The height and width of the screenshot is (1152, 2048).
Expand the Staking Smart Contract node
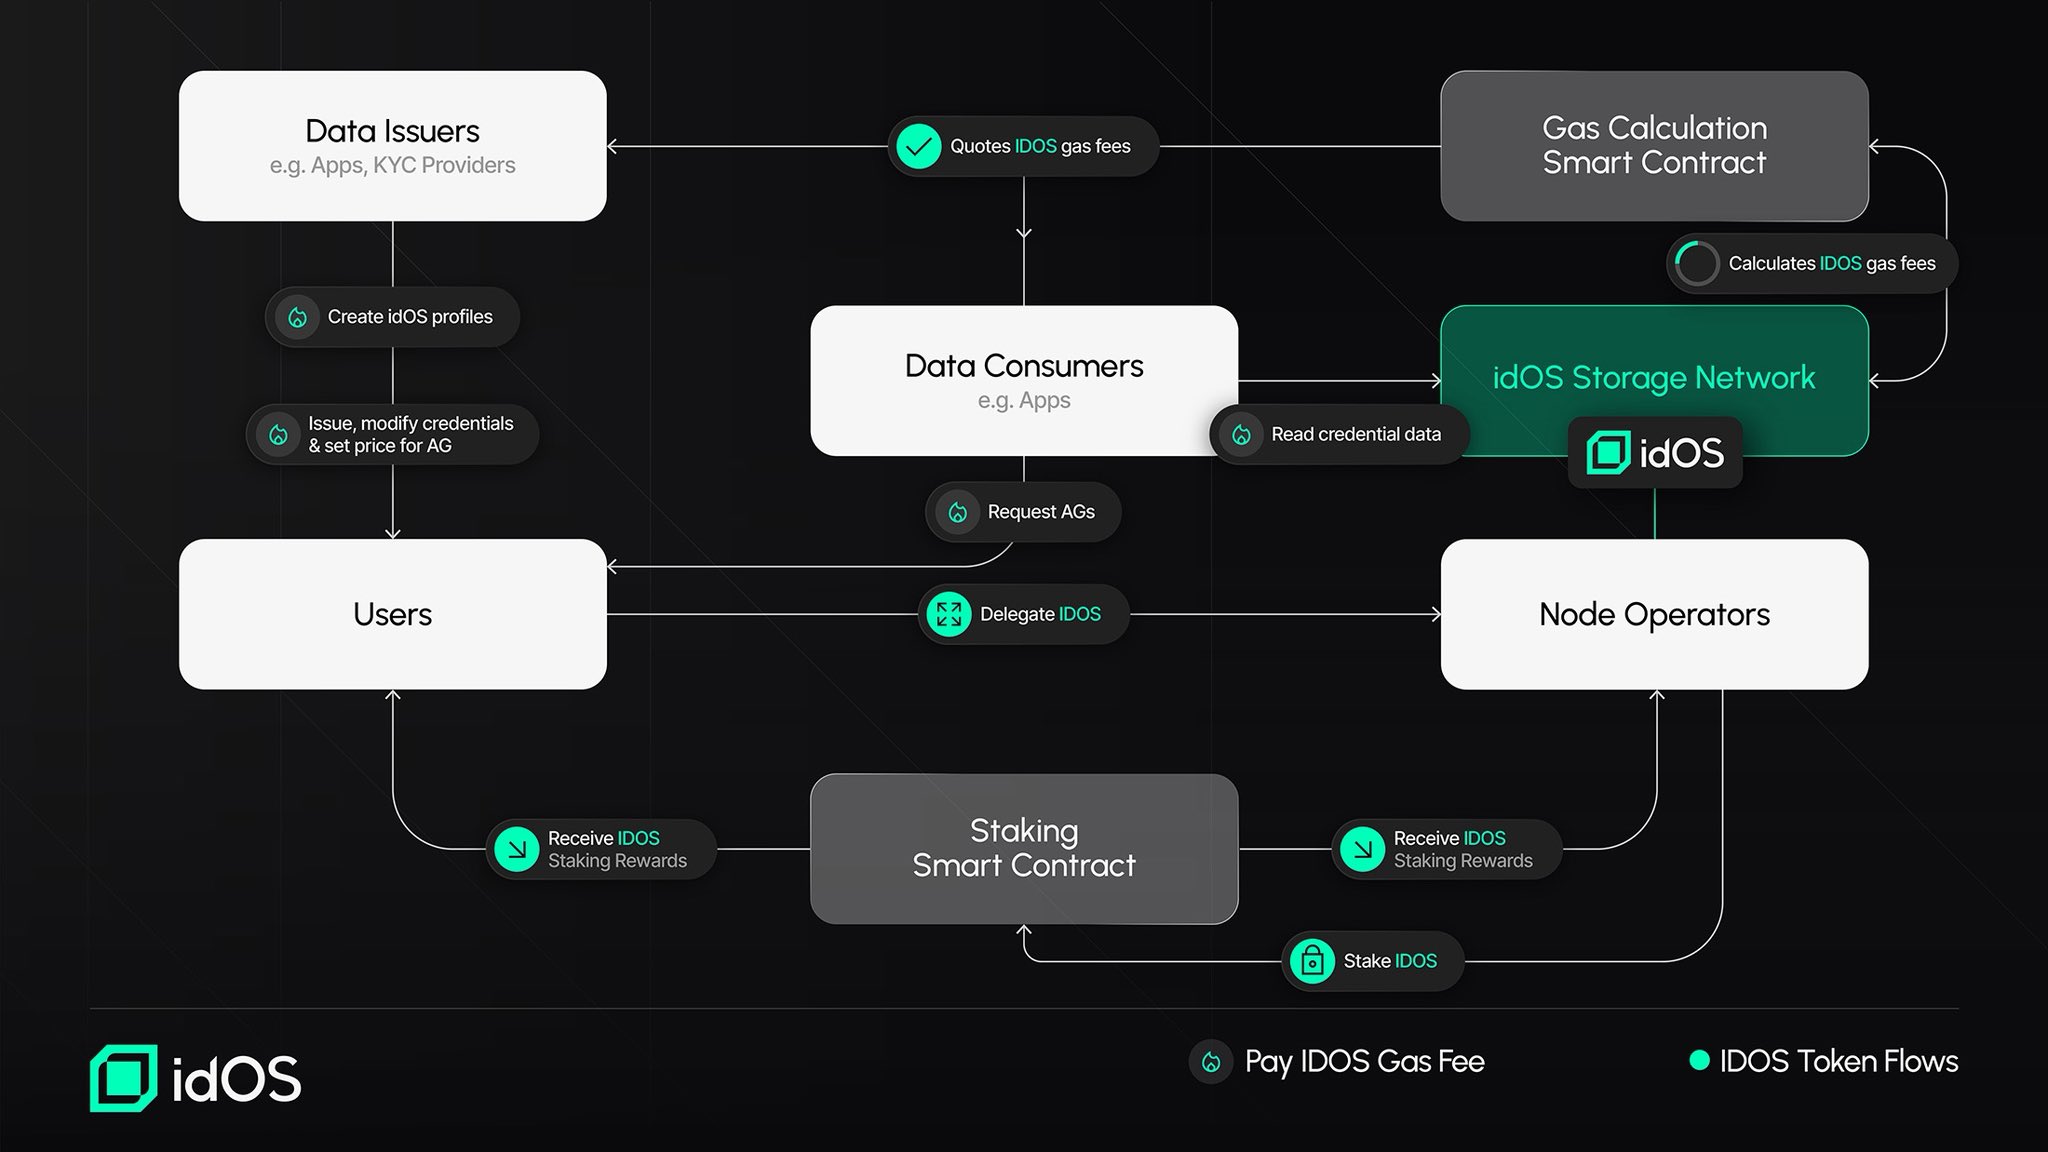1023,848
